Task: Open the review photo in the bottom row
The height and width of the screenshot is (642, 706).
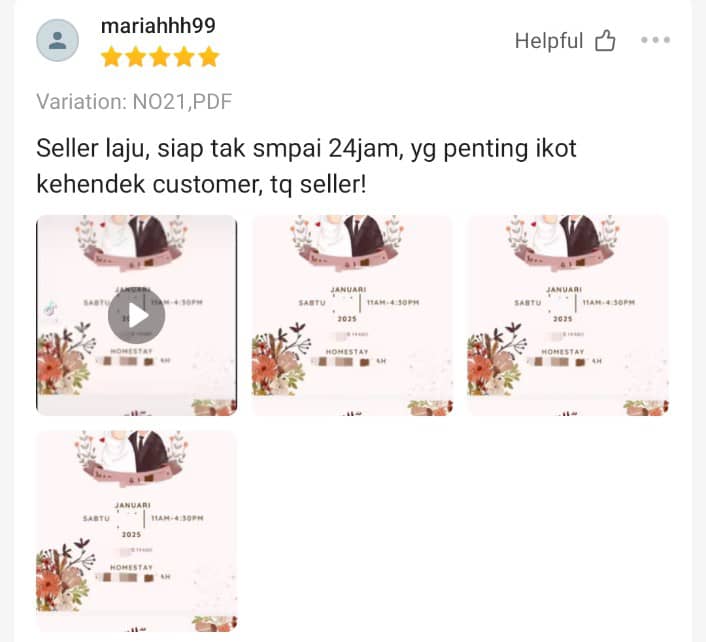Action: point(136,531)
